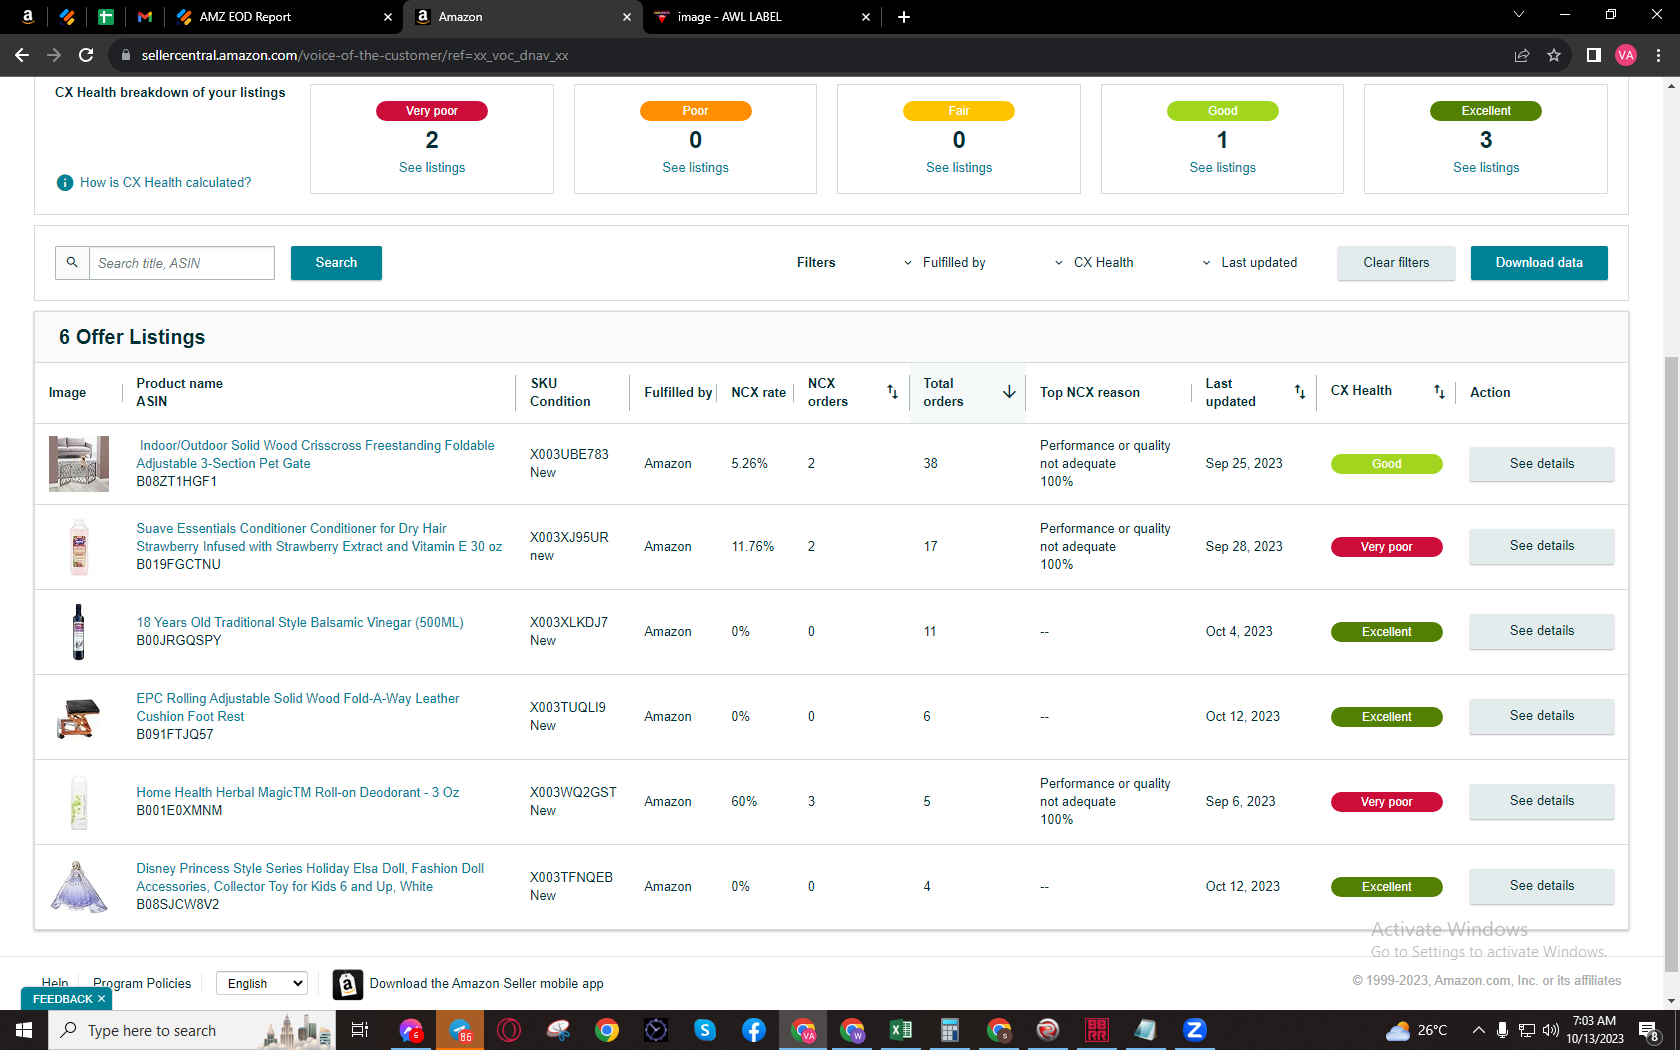Image resolution: width=1680 pixels, height=1050 pixels.
Task: Click the pinned Gmail tab icon
Action: [x=145, y=17]
